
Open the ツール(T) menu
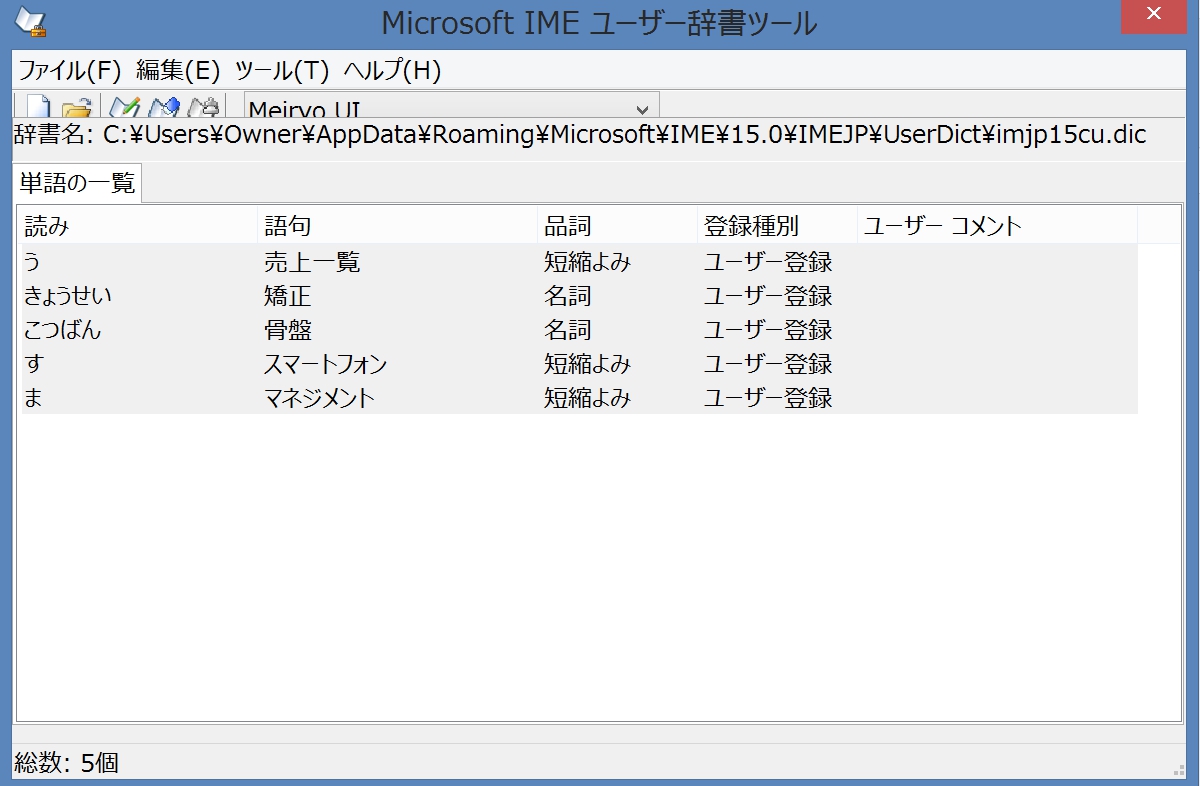(x=281, y=70)
